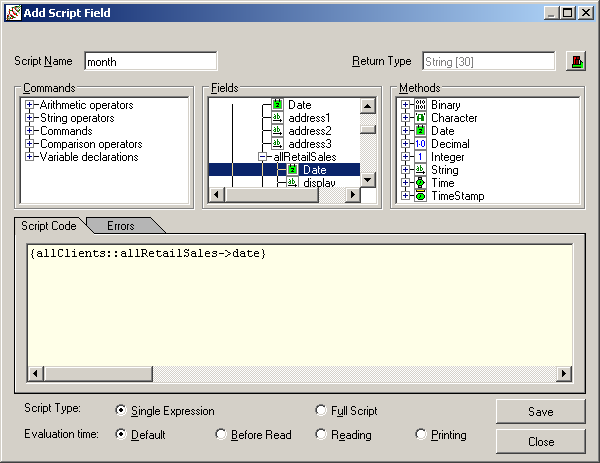This screenshot has height=463, width=600.
Task: Click the Date method type icon
Action: [x=420, y=131]
